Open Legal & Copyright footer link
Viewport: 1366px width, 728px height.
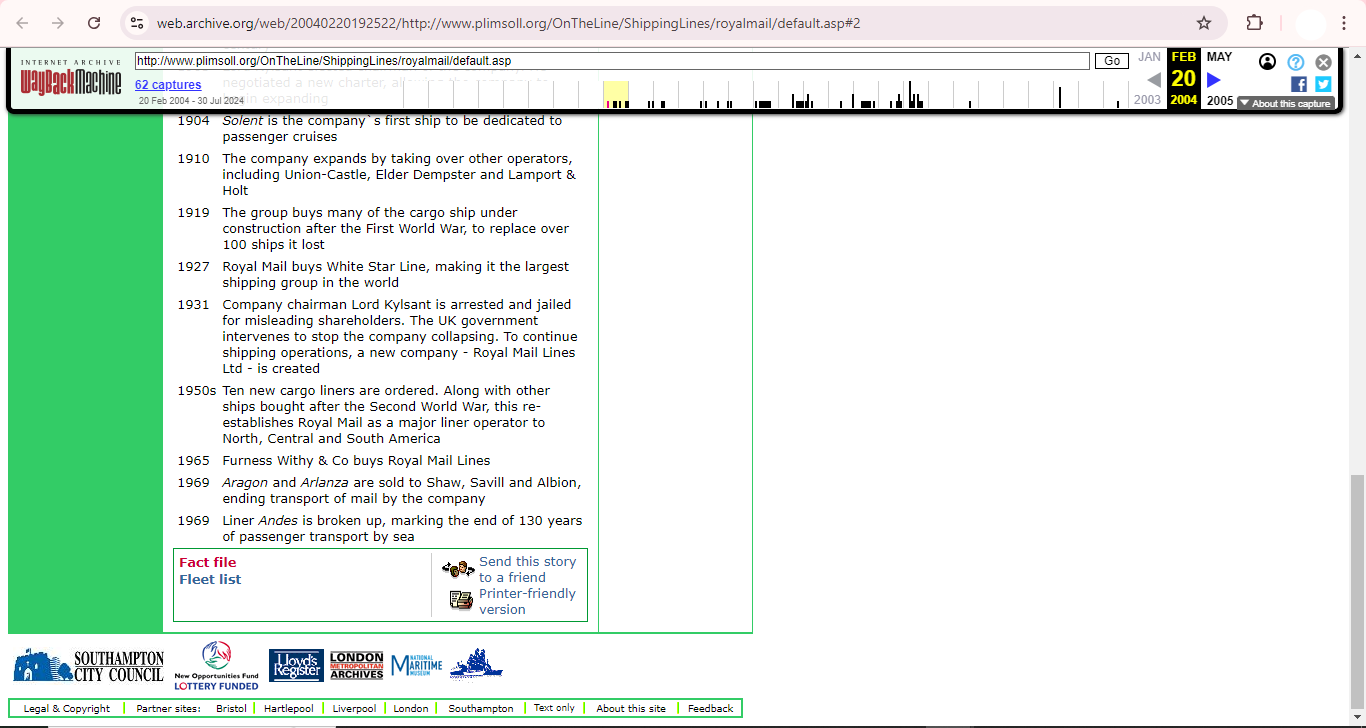coord(67,709)
